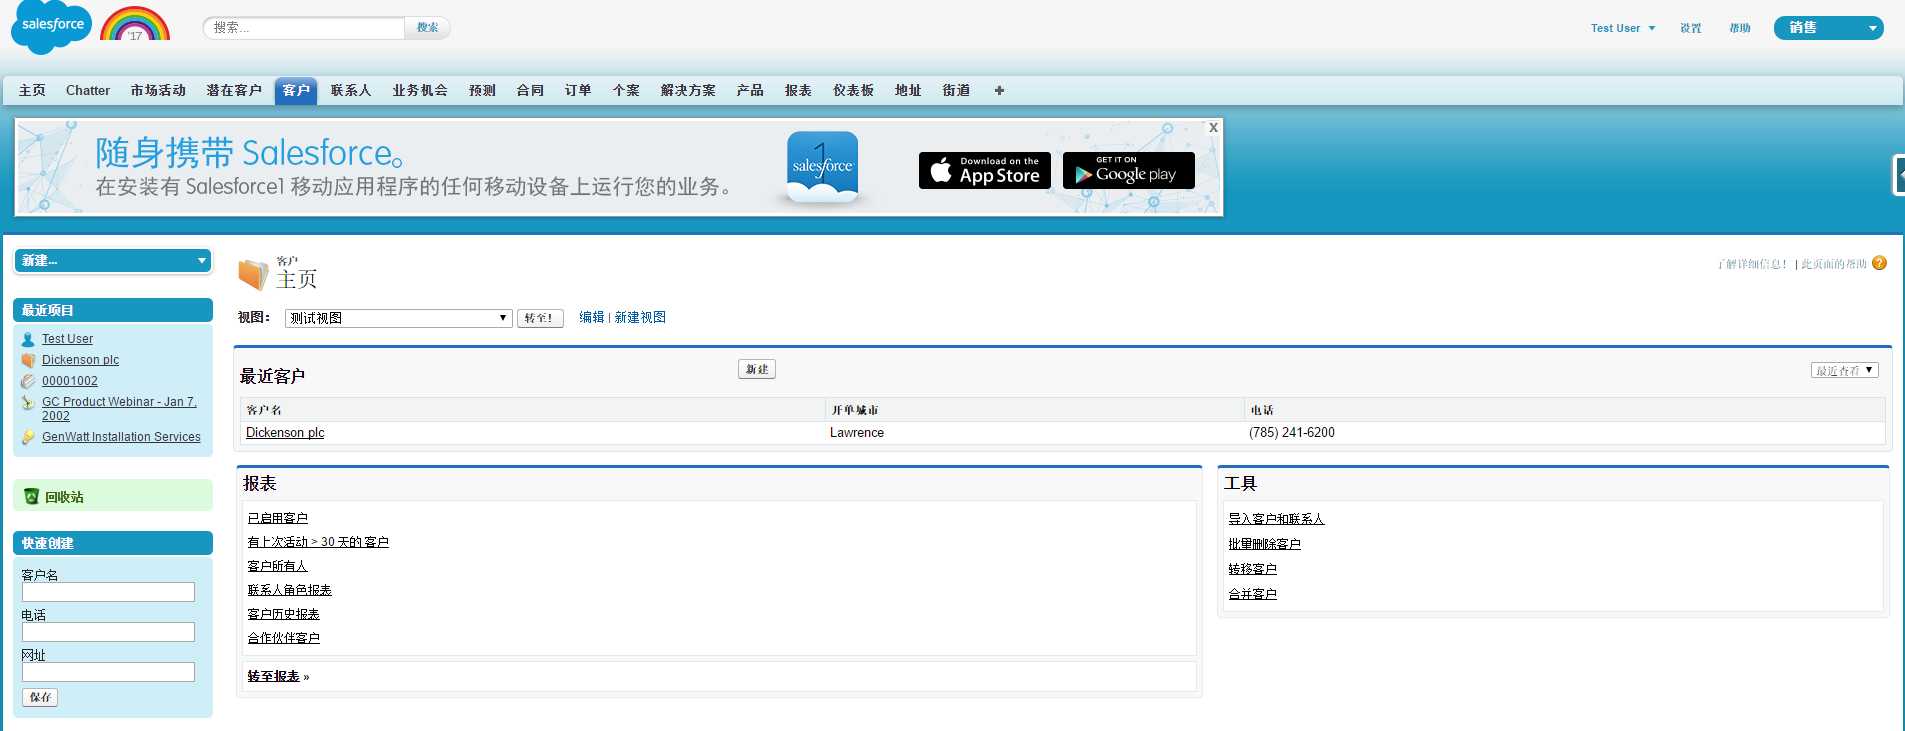Open the 客户所有人 report
The width and height of the screenshot is (1905, 731).
(x=278, y=566)
